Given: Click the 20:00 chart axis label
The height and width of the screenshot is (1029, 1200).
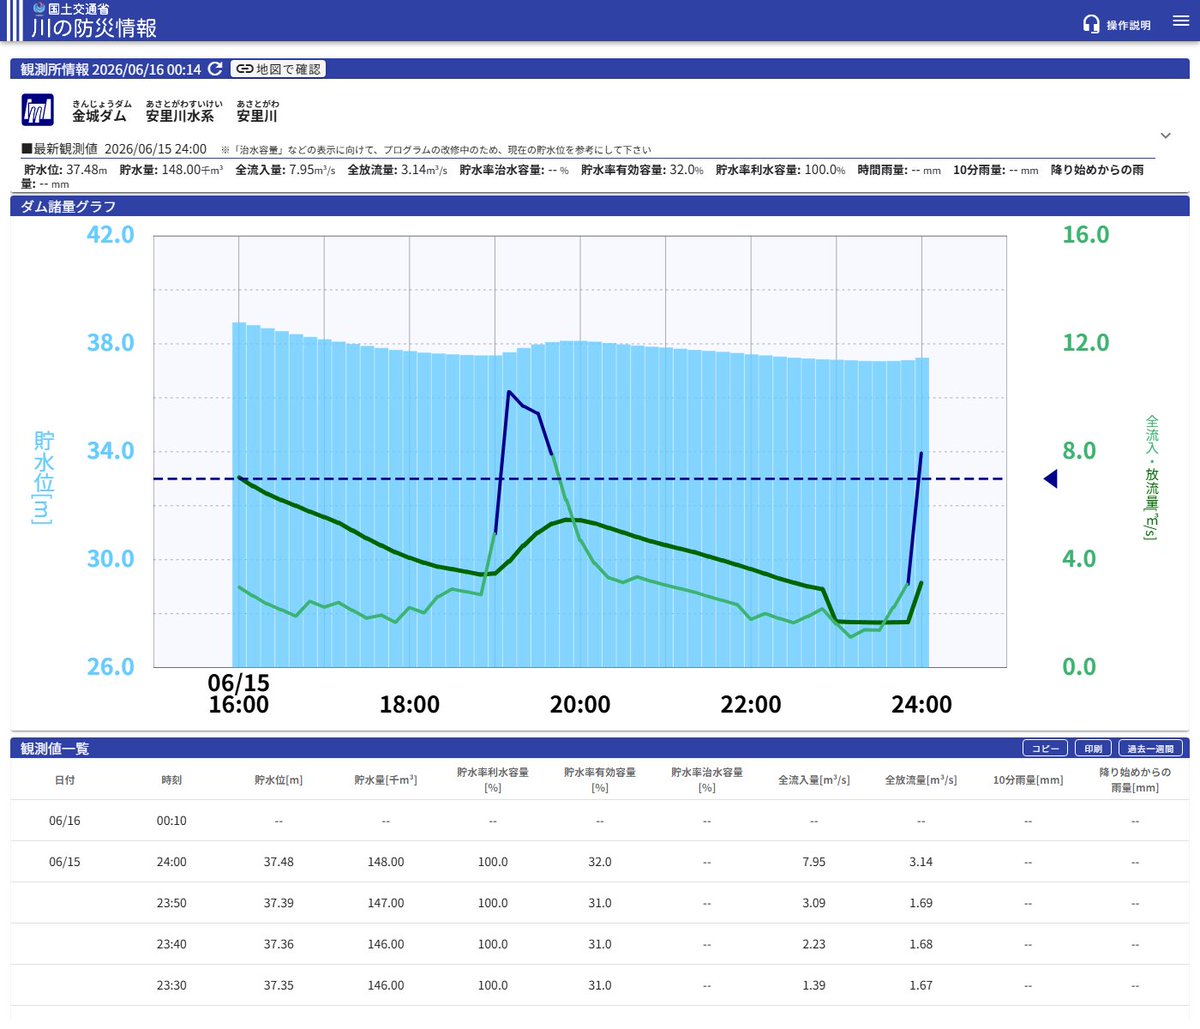Looking at the screenshot, I should click(x=580, y=704).
